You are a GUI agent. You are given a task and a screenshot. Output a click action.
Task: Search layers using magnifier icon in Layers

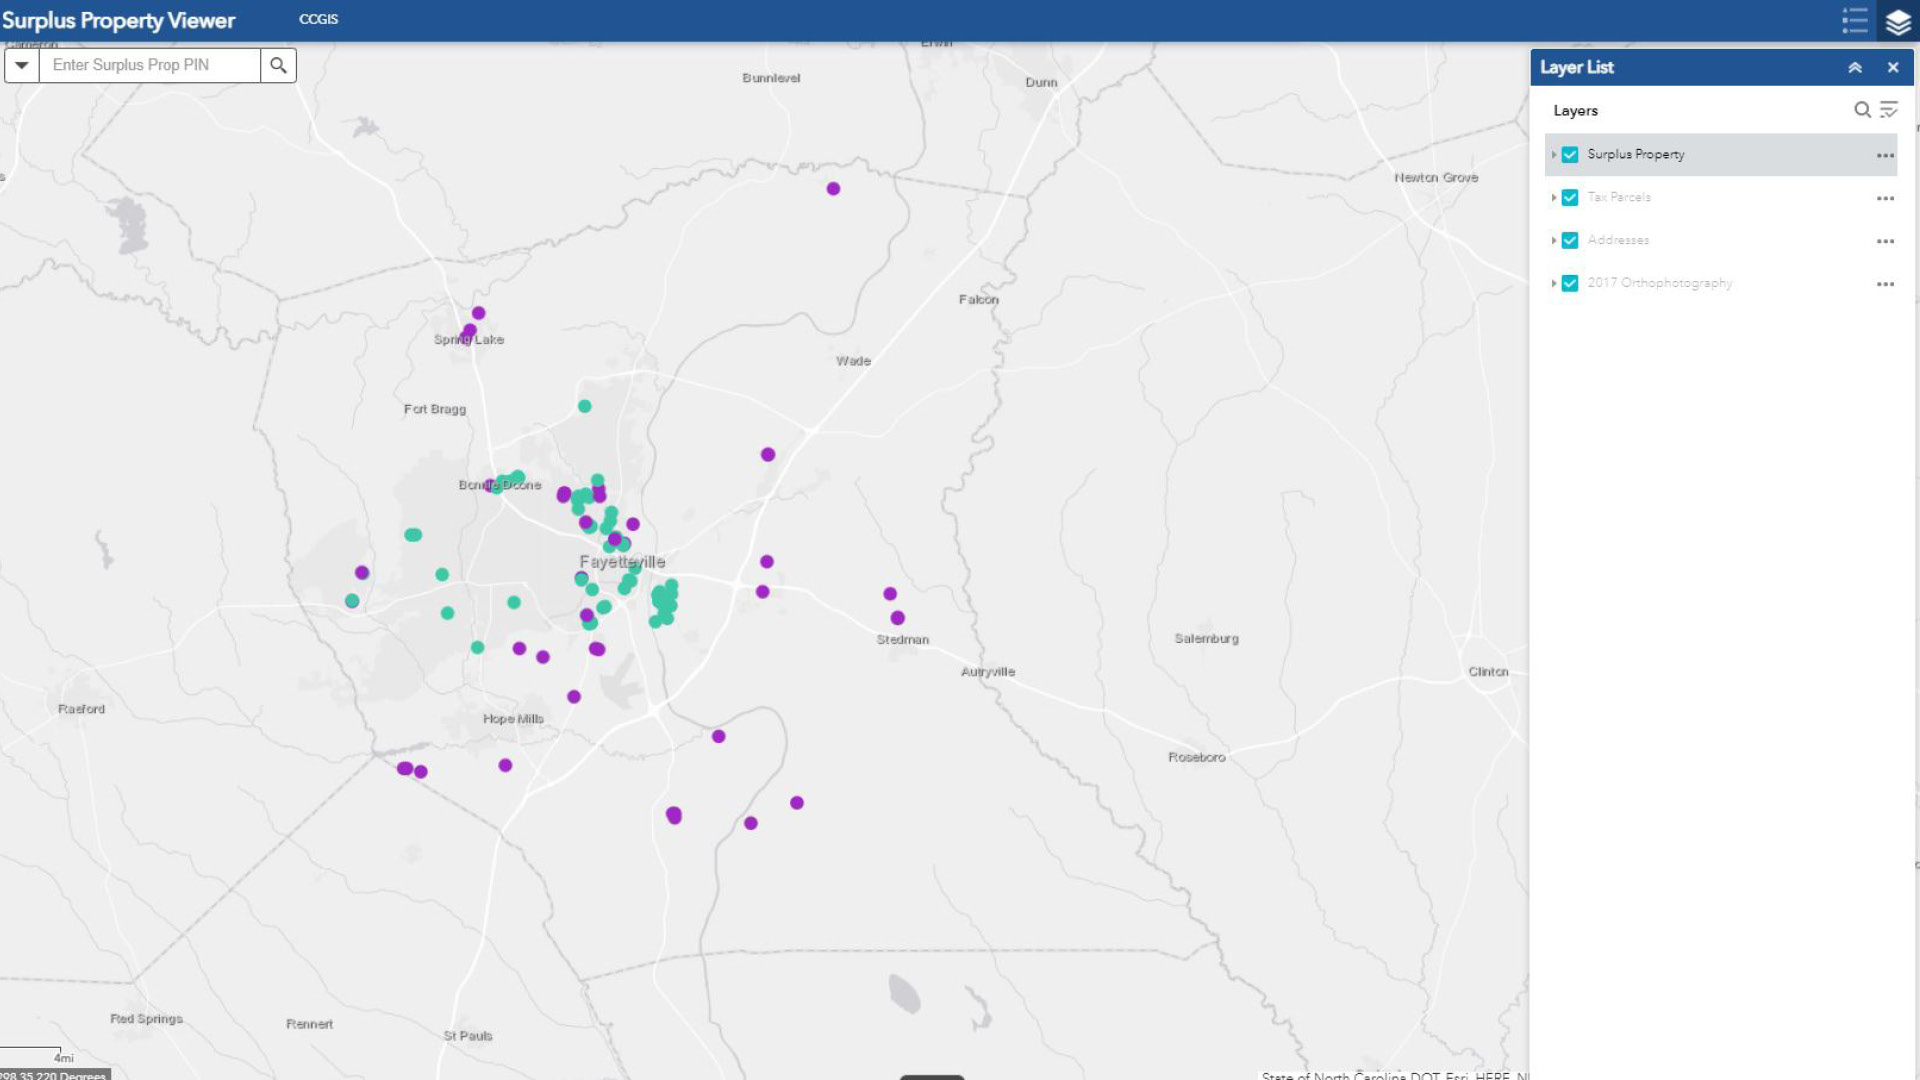[x=1862, y=110]
